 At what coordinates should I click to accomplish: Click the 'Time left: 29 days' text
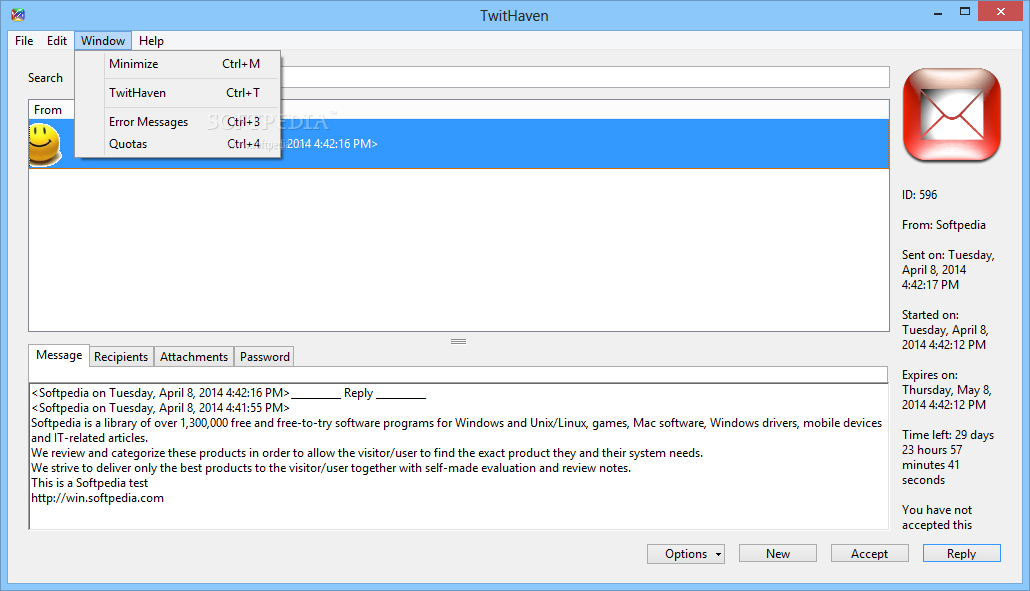(x=948, y=435)
